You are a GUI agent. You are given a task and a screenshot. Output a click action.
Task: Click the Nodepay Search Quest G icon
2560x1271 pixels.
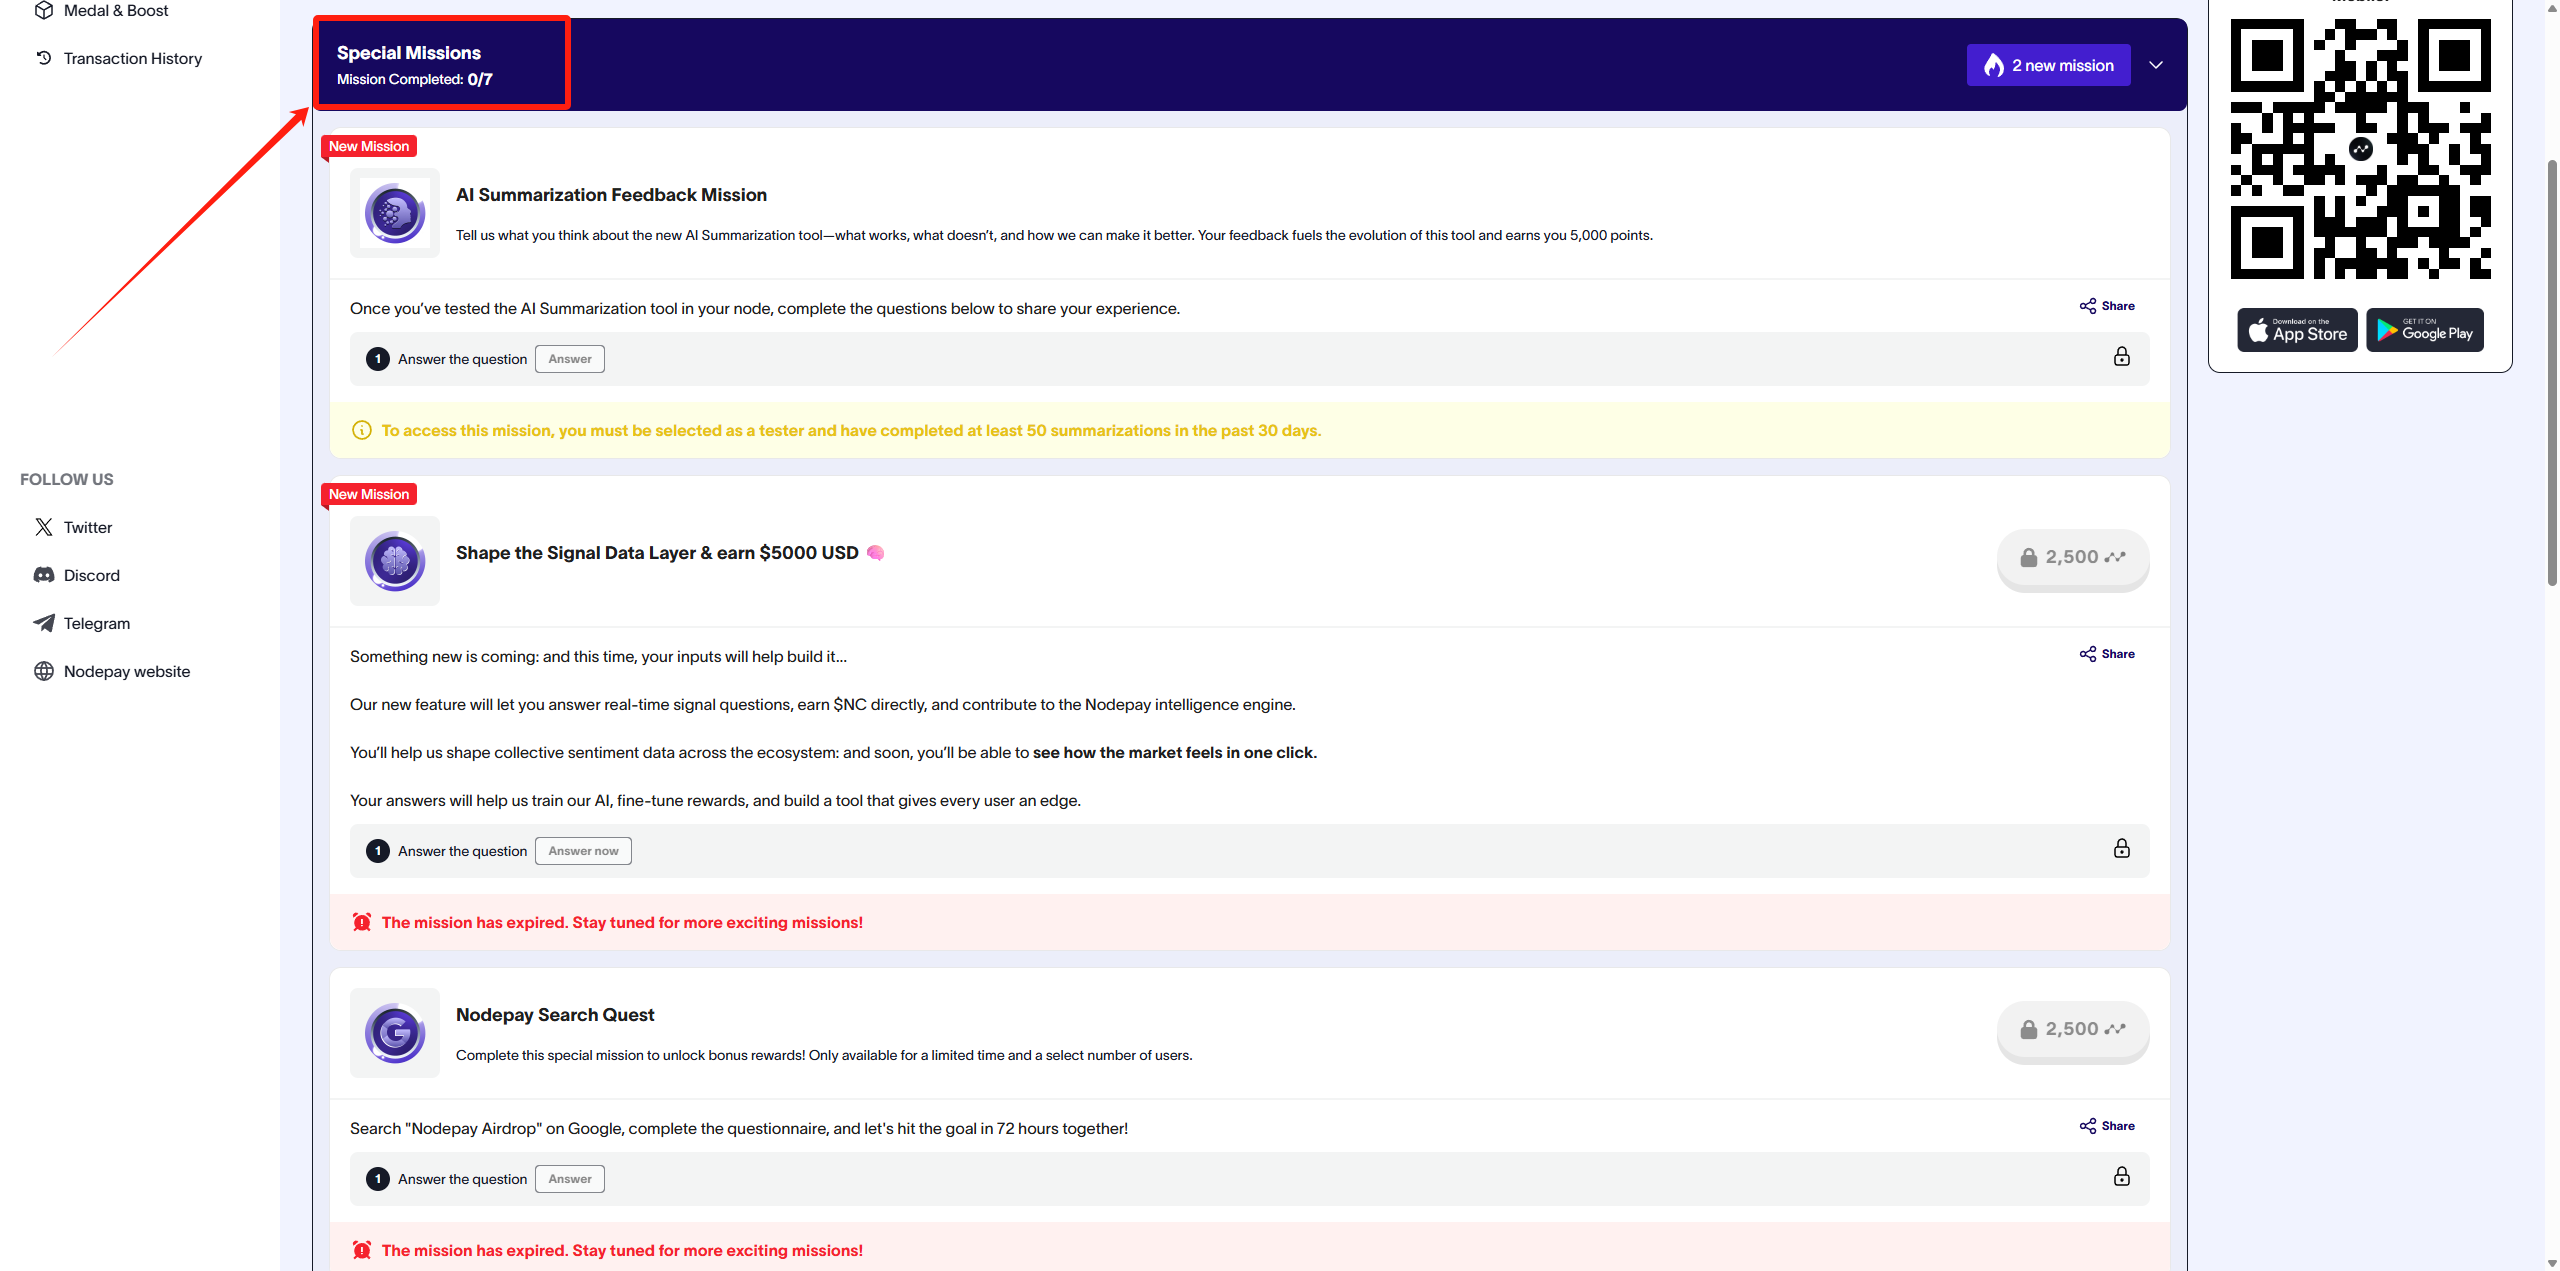395,1033
